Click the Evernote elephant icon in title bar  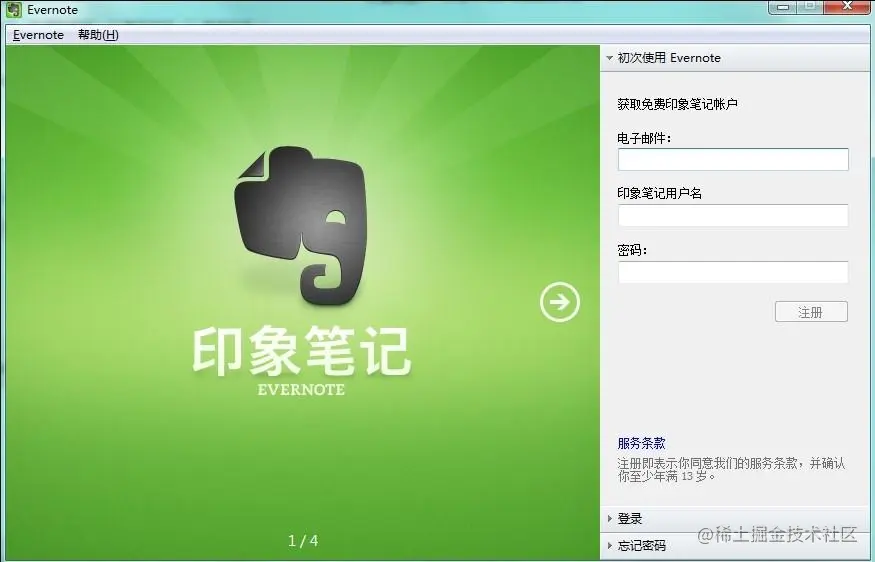click(14, 9)
